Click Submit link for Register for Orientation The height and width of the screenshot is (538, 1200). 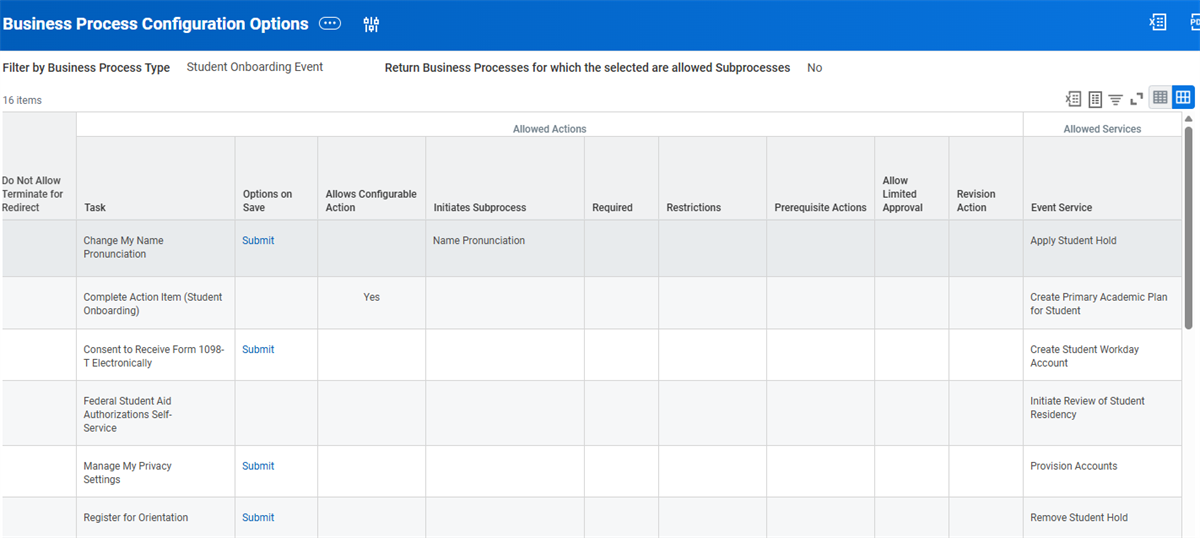tap(258, 518)
